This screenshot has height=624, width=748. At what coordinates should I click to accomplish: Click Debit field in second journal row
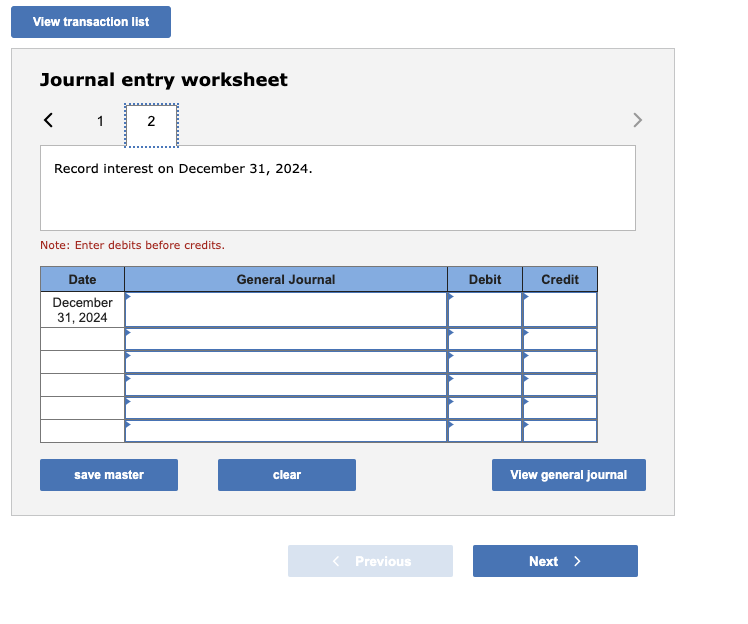[485, 339]
